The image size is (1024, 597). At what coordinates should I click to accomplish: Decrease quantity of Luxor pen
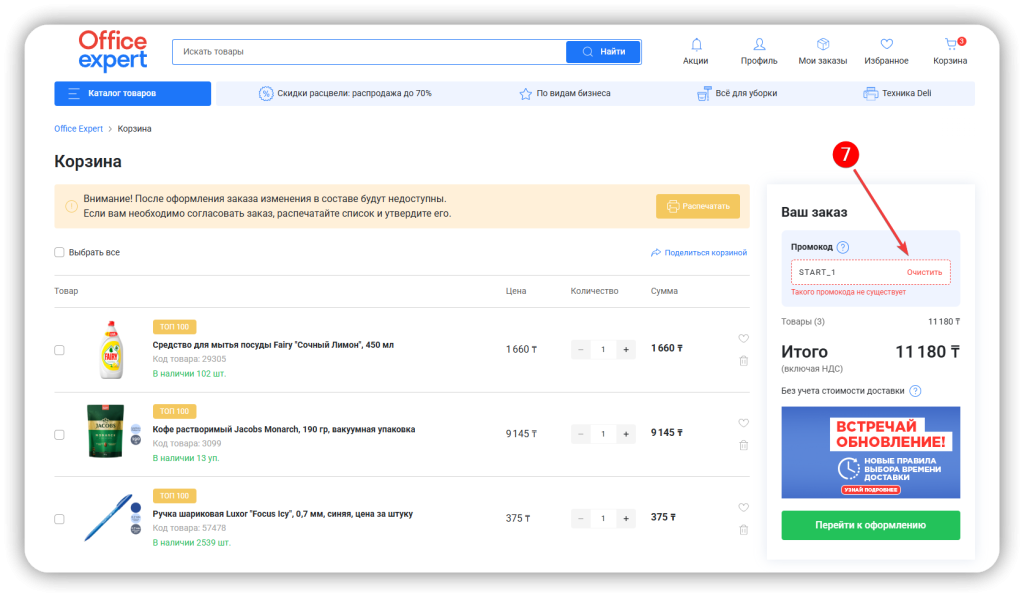pyautogui.click(x=580, y=519)
